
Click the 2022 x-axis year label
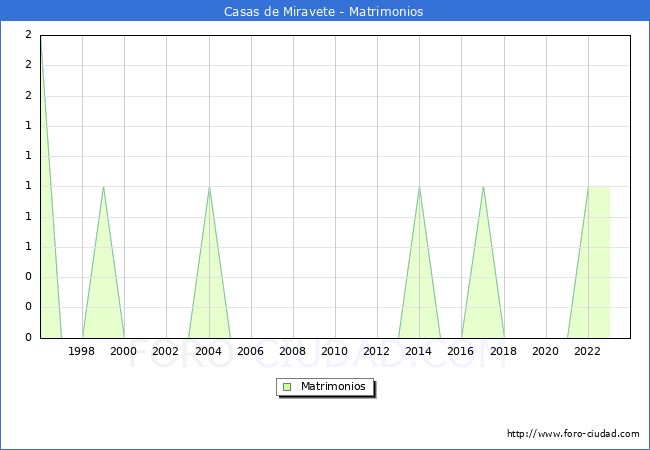[x=587, y=351]
